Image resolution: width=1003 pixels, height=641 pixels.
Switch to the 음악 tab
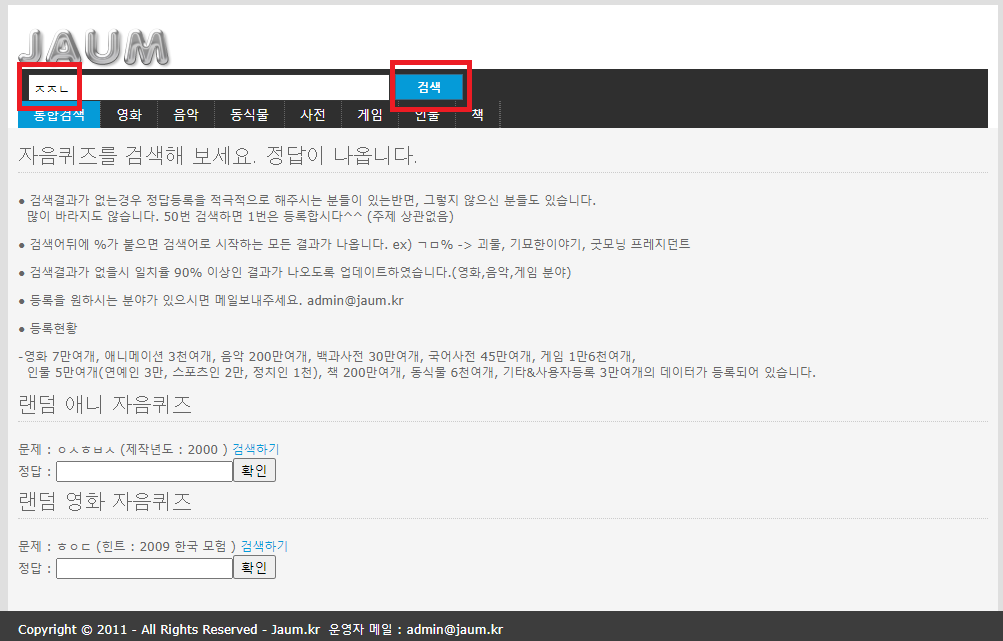coord(186,115)
